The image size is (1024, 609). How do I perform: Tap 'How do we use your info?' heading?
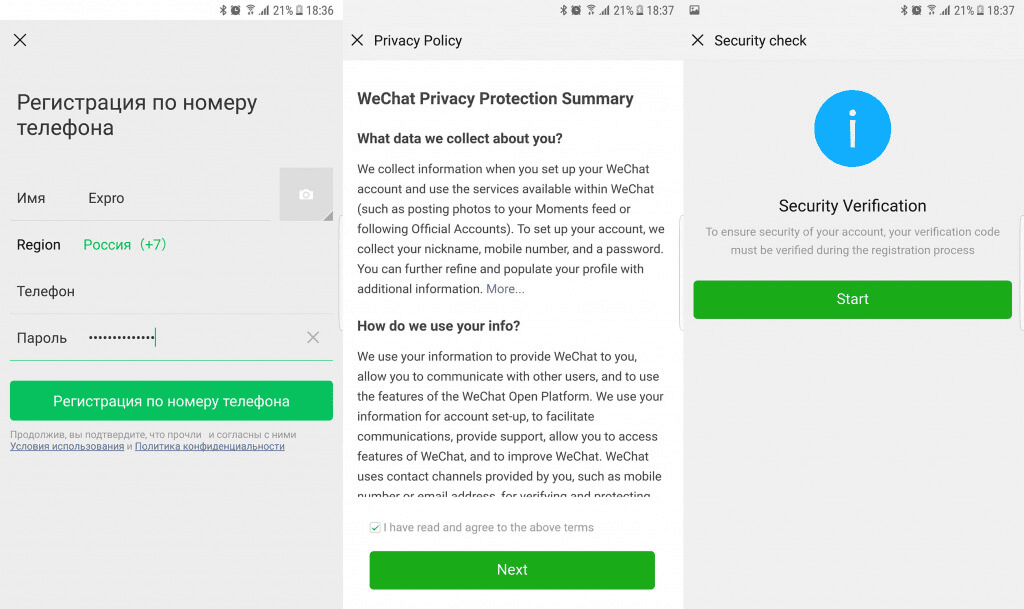(x=438, y=326)
